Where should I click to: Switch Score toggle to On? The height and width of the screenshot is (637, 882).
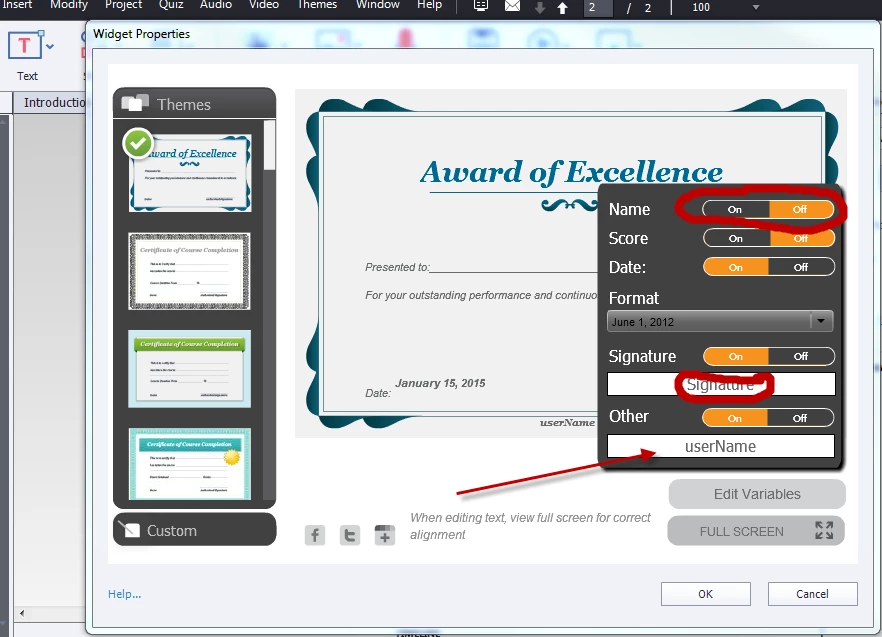[736, 238]
